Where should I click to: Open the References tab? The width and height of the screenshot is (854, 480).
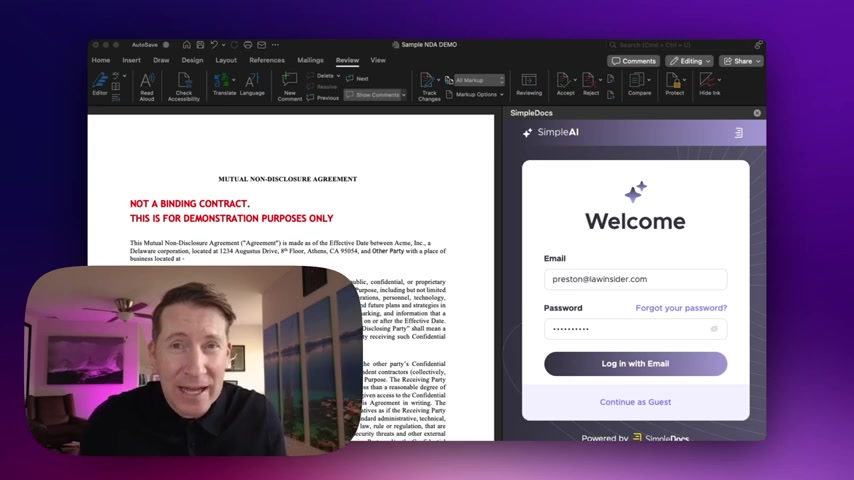click(267, 60)
